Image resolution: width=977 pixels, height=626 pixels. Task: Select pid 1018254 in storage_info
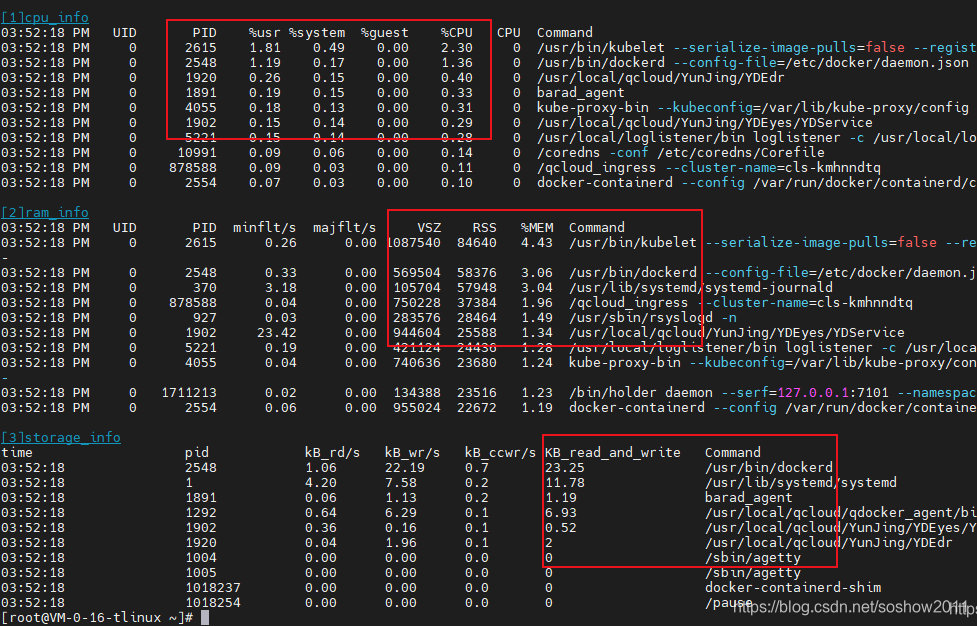(x=212, y=602)
